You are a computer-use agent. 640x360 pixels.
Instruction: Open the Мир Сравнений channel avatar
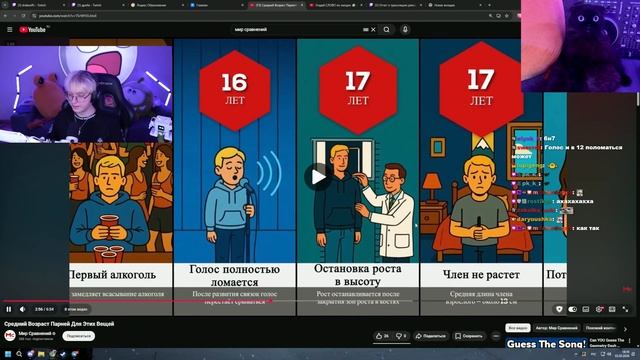tap(10, 336)
